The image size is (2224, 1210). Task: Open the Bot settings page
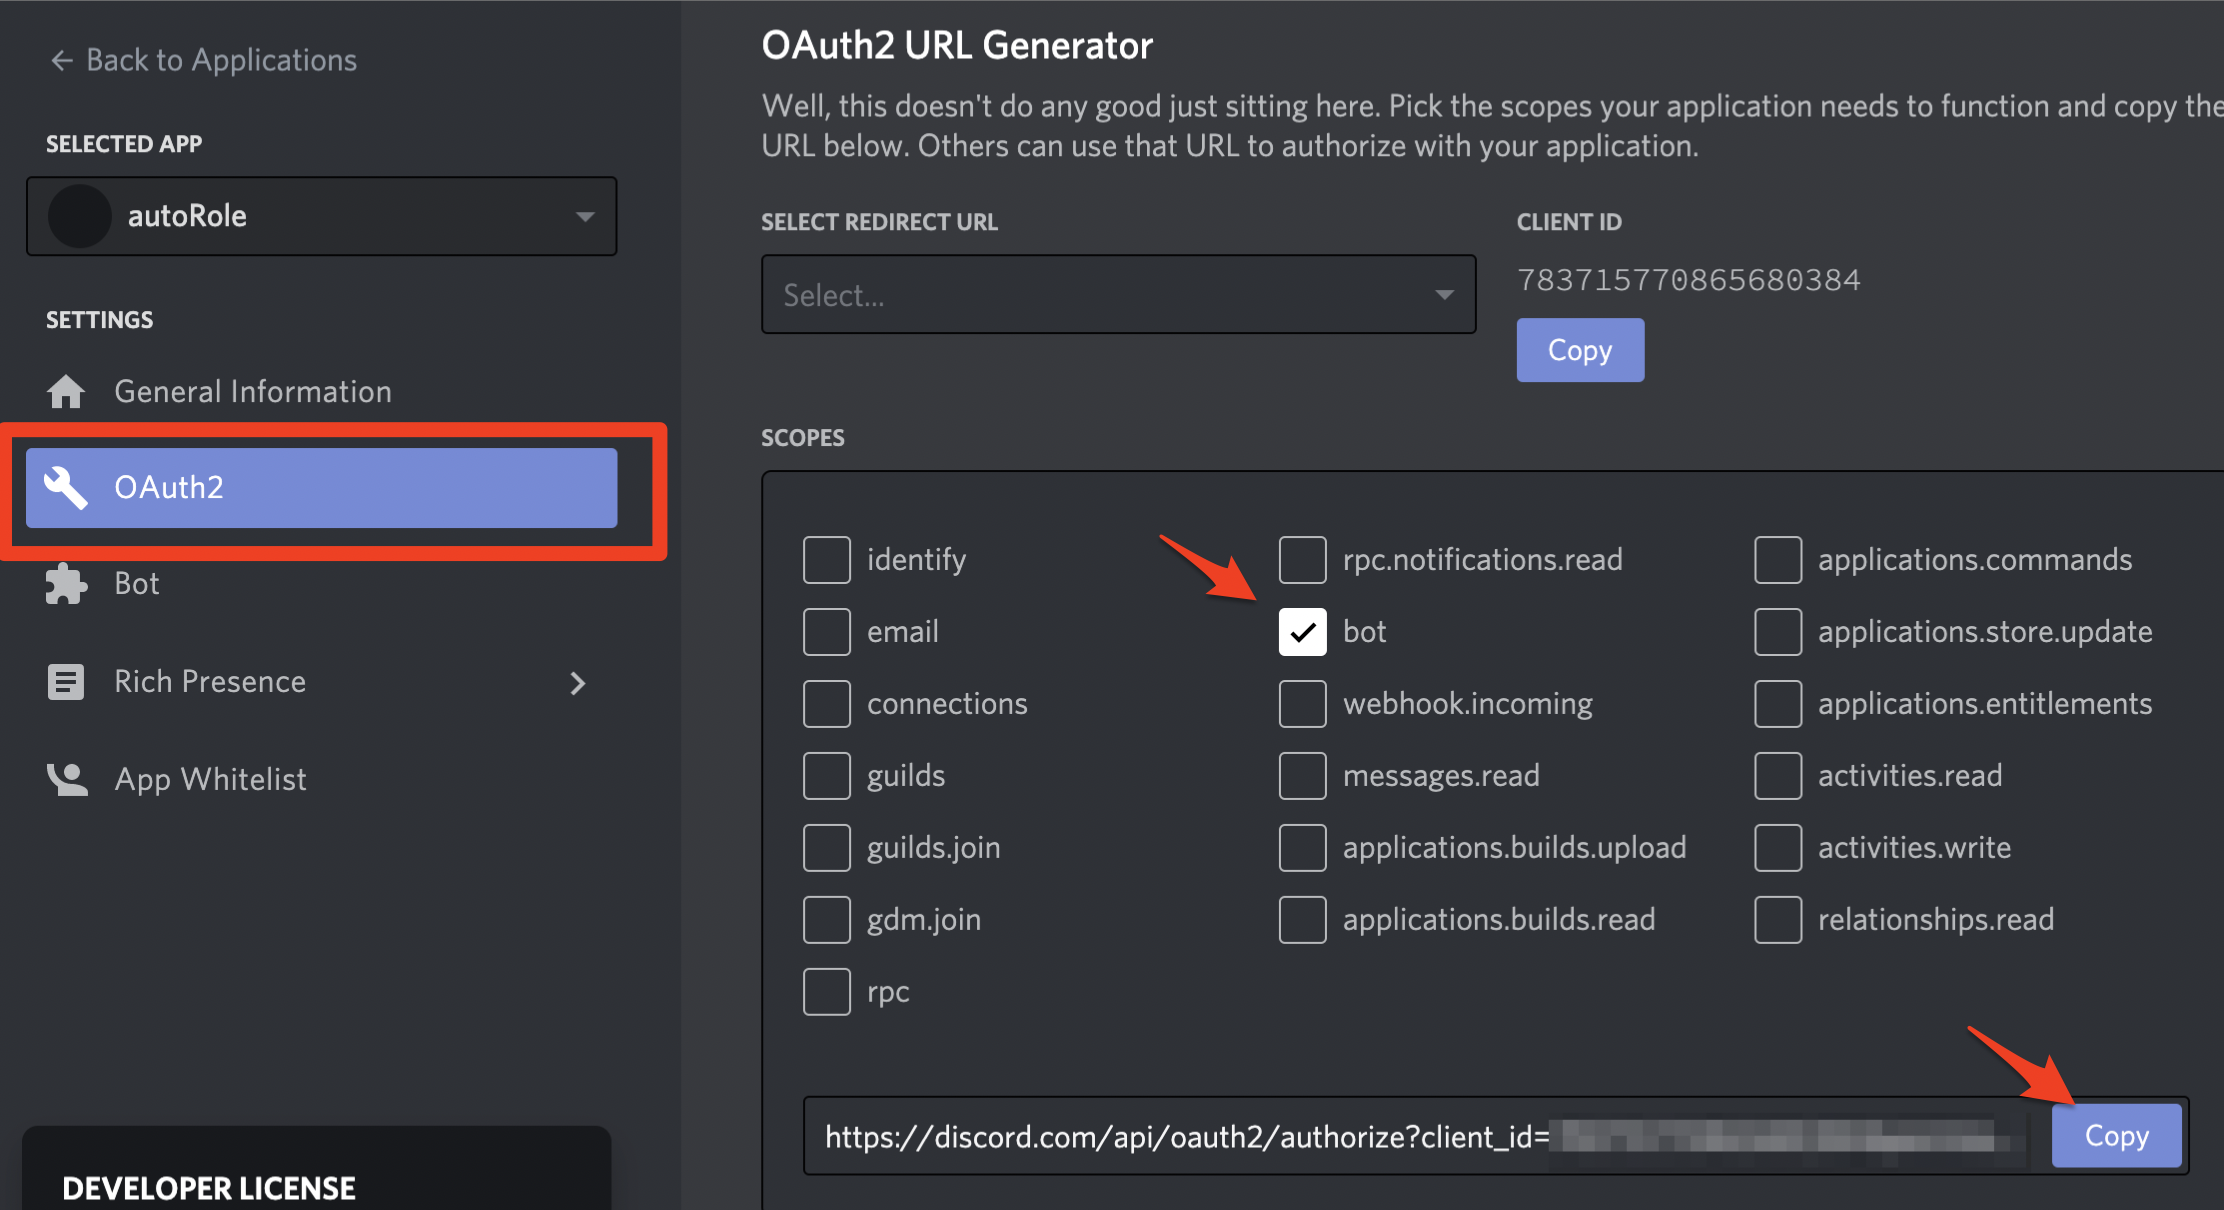tap(137, 584)
